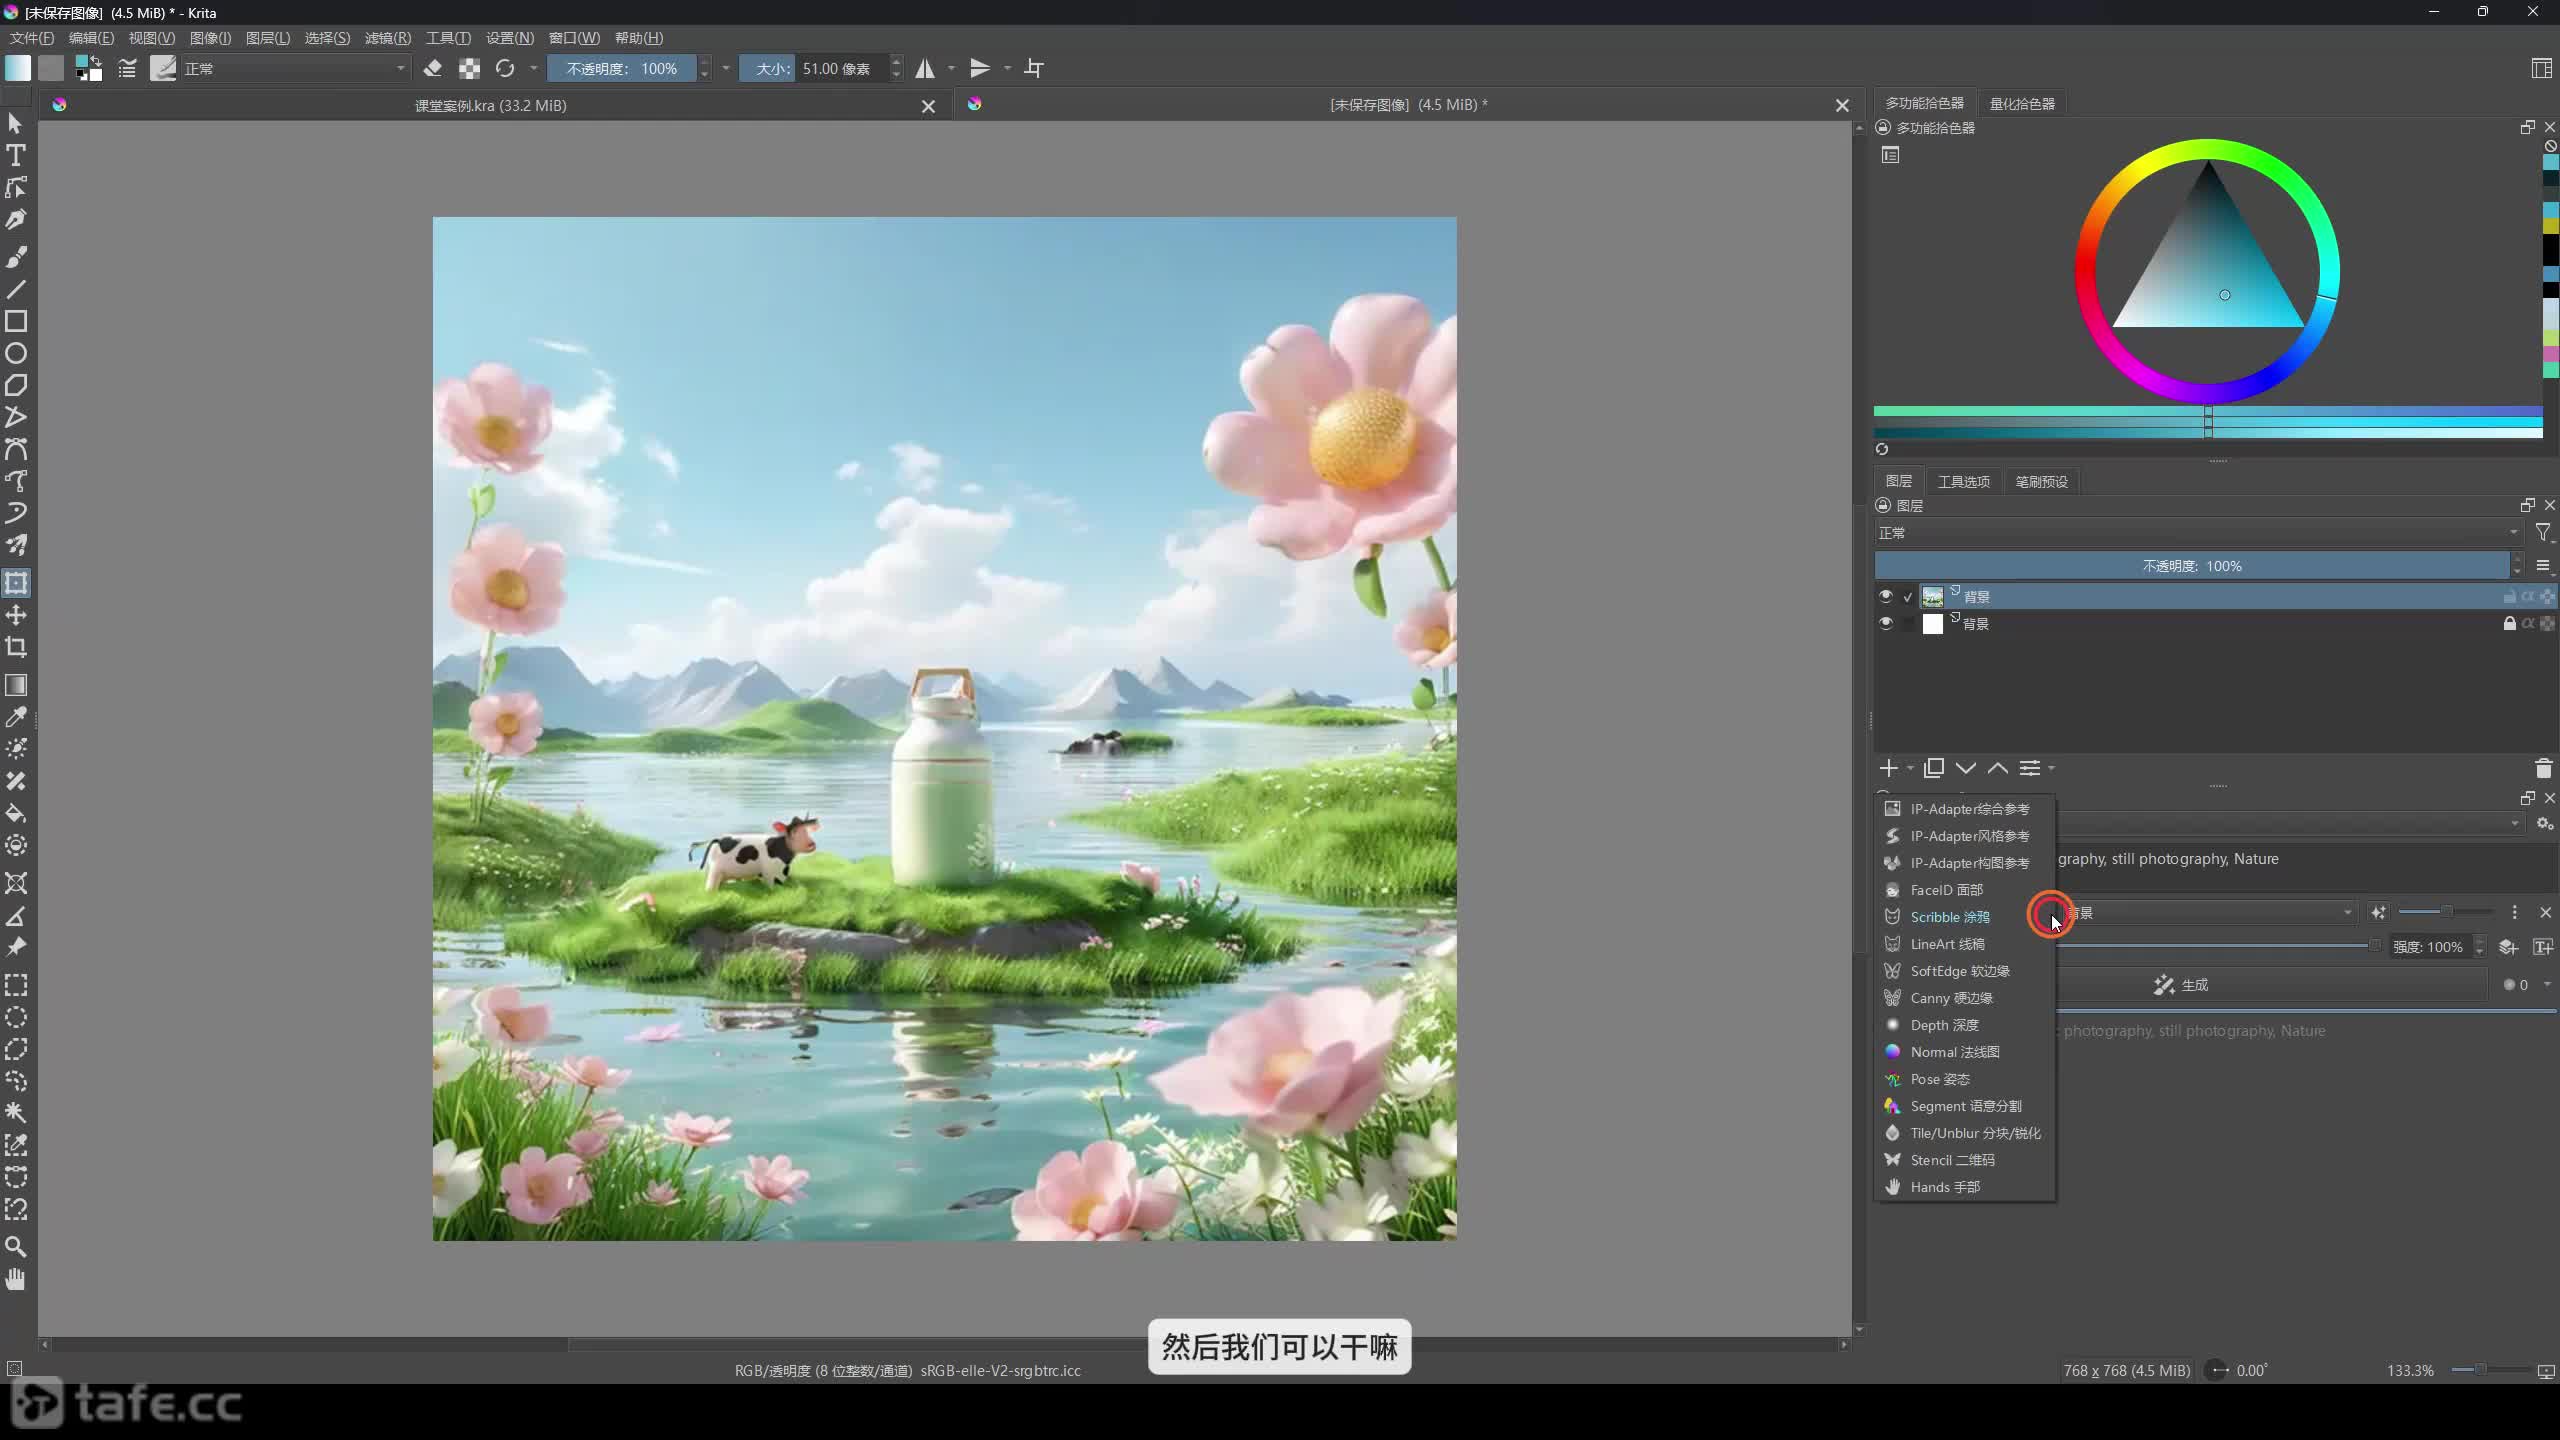Select the Zoom tool
This screenshot has height=1440, width=2560.
(16, 1247)
